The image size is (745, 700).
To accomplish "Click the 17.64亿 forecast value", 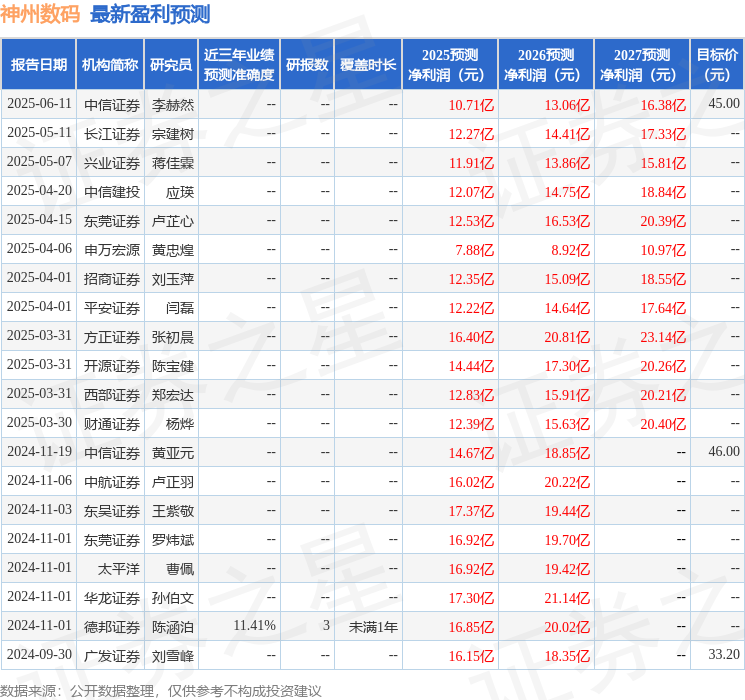I will point(663,308).
